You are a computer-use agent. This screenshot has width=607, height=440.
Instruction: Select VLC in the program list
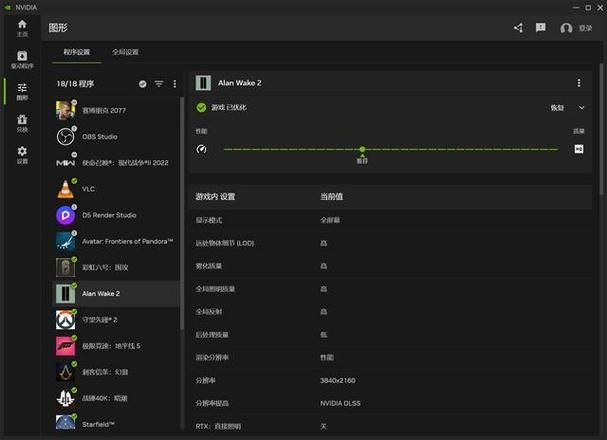pos(116,189)
